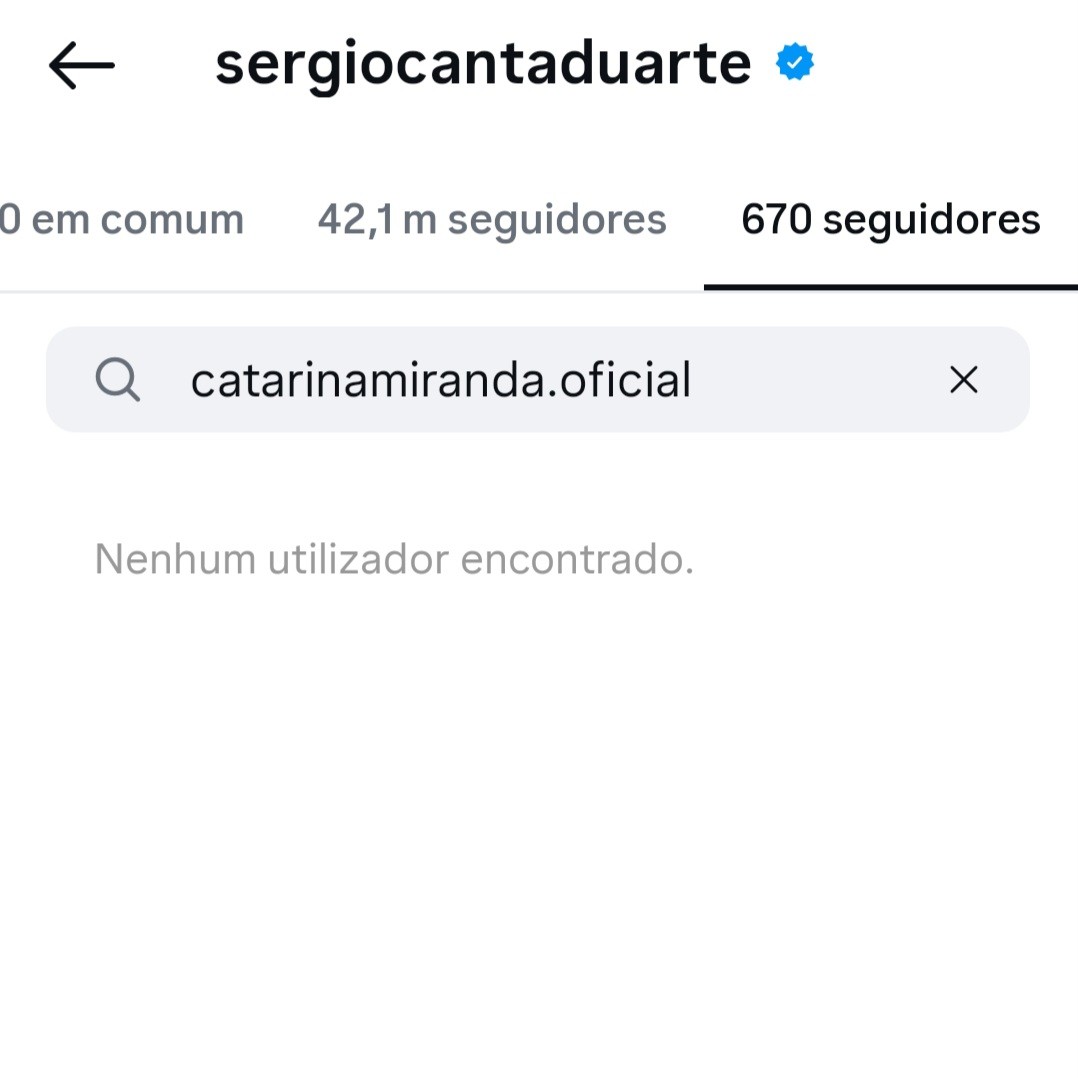View the 42,1 m followers list

point(492,220)
